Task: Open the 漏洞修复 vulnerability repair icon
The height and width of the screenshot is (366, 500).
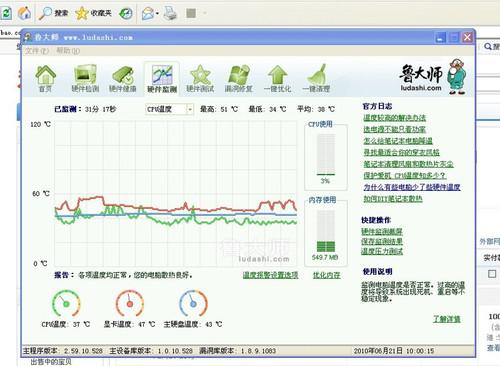Action: coord(239,79)
